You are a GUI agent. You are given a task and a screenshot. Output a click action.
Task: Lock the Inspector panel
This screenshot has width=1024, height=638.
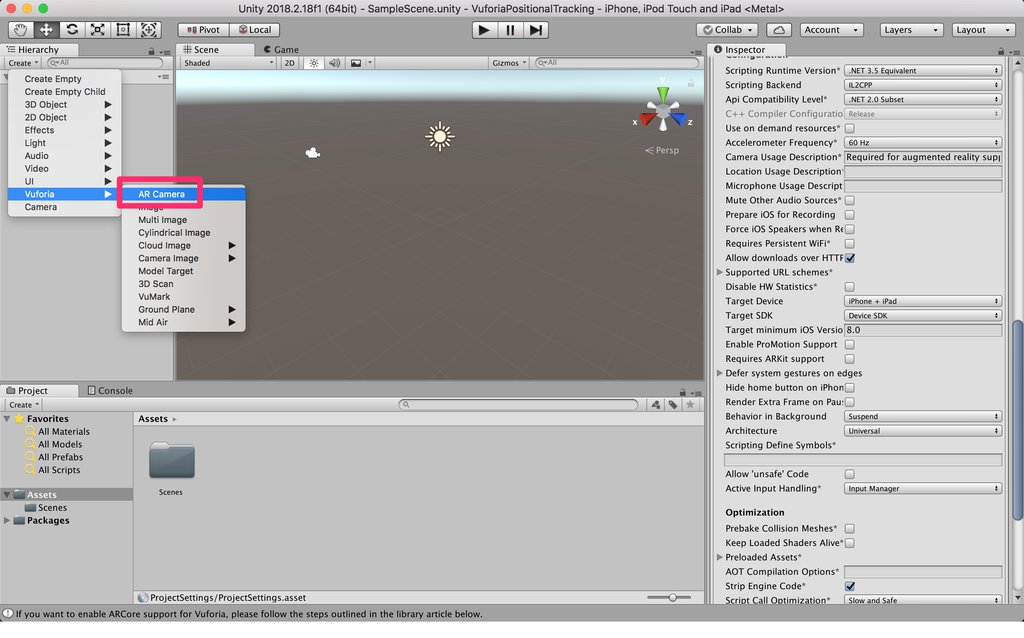[x=1000, y=51]
